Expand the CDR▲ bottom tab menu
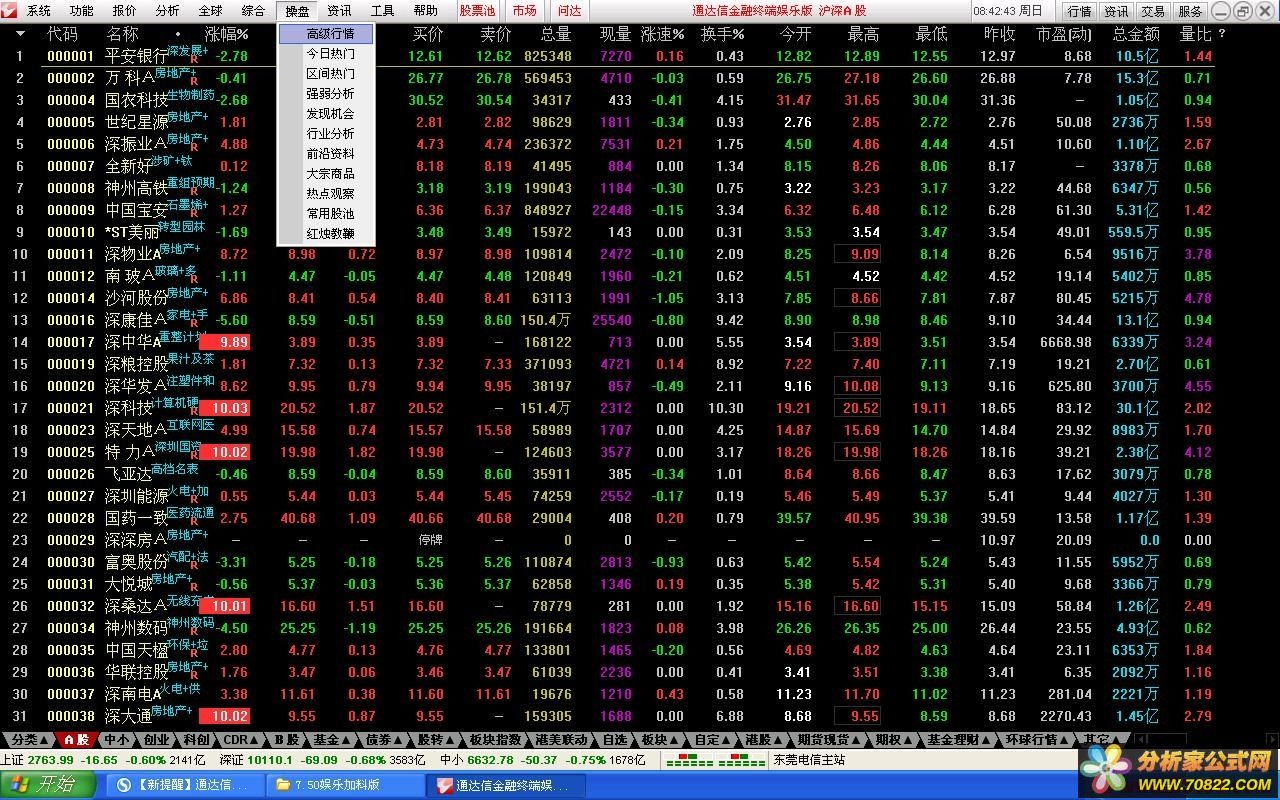1280x800 pixels. pyautogui.click(x=242, y=740)
